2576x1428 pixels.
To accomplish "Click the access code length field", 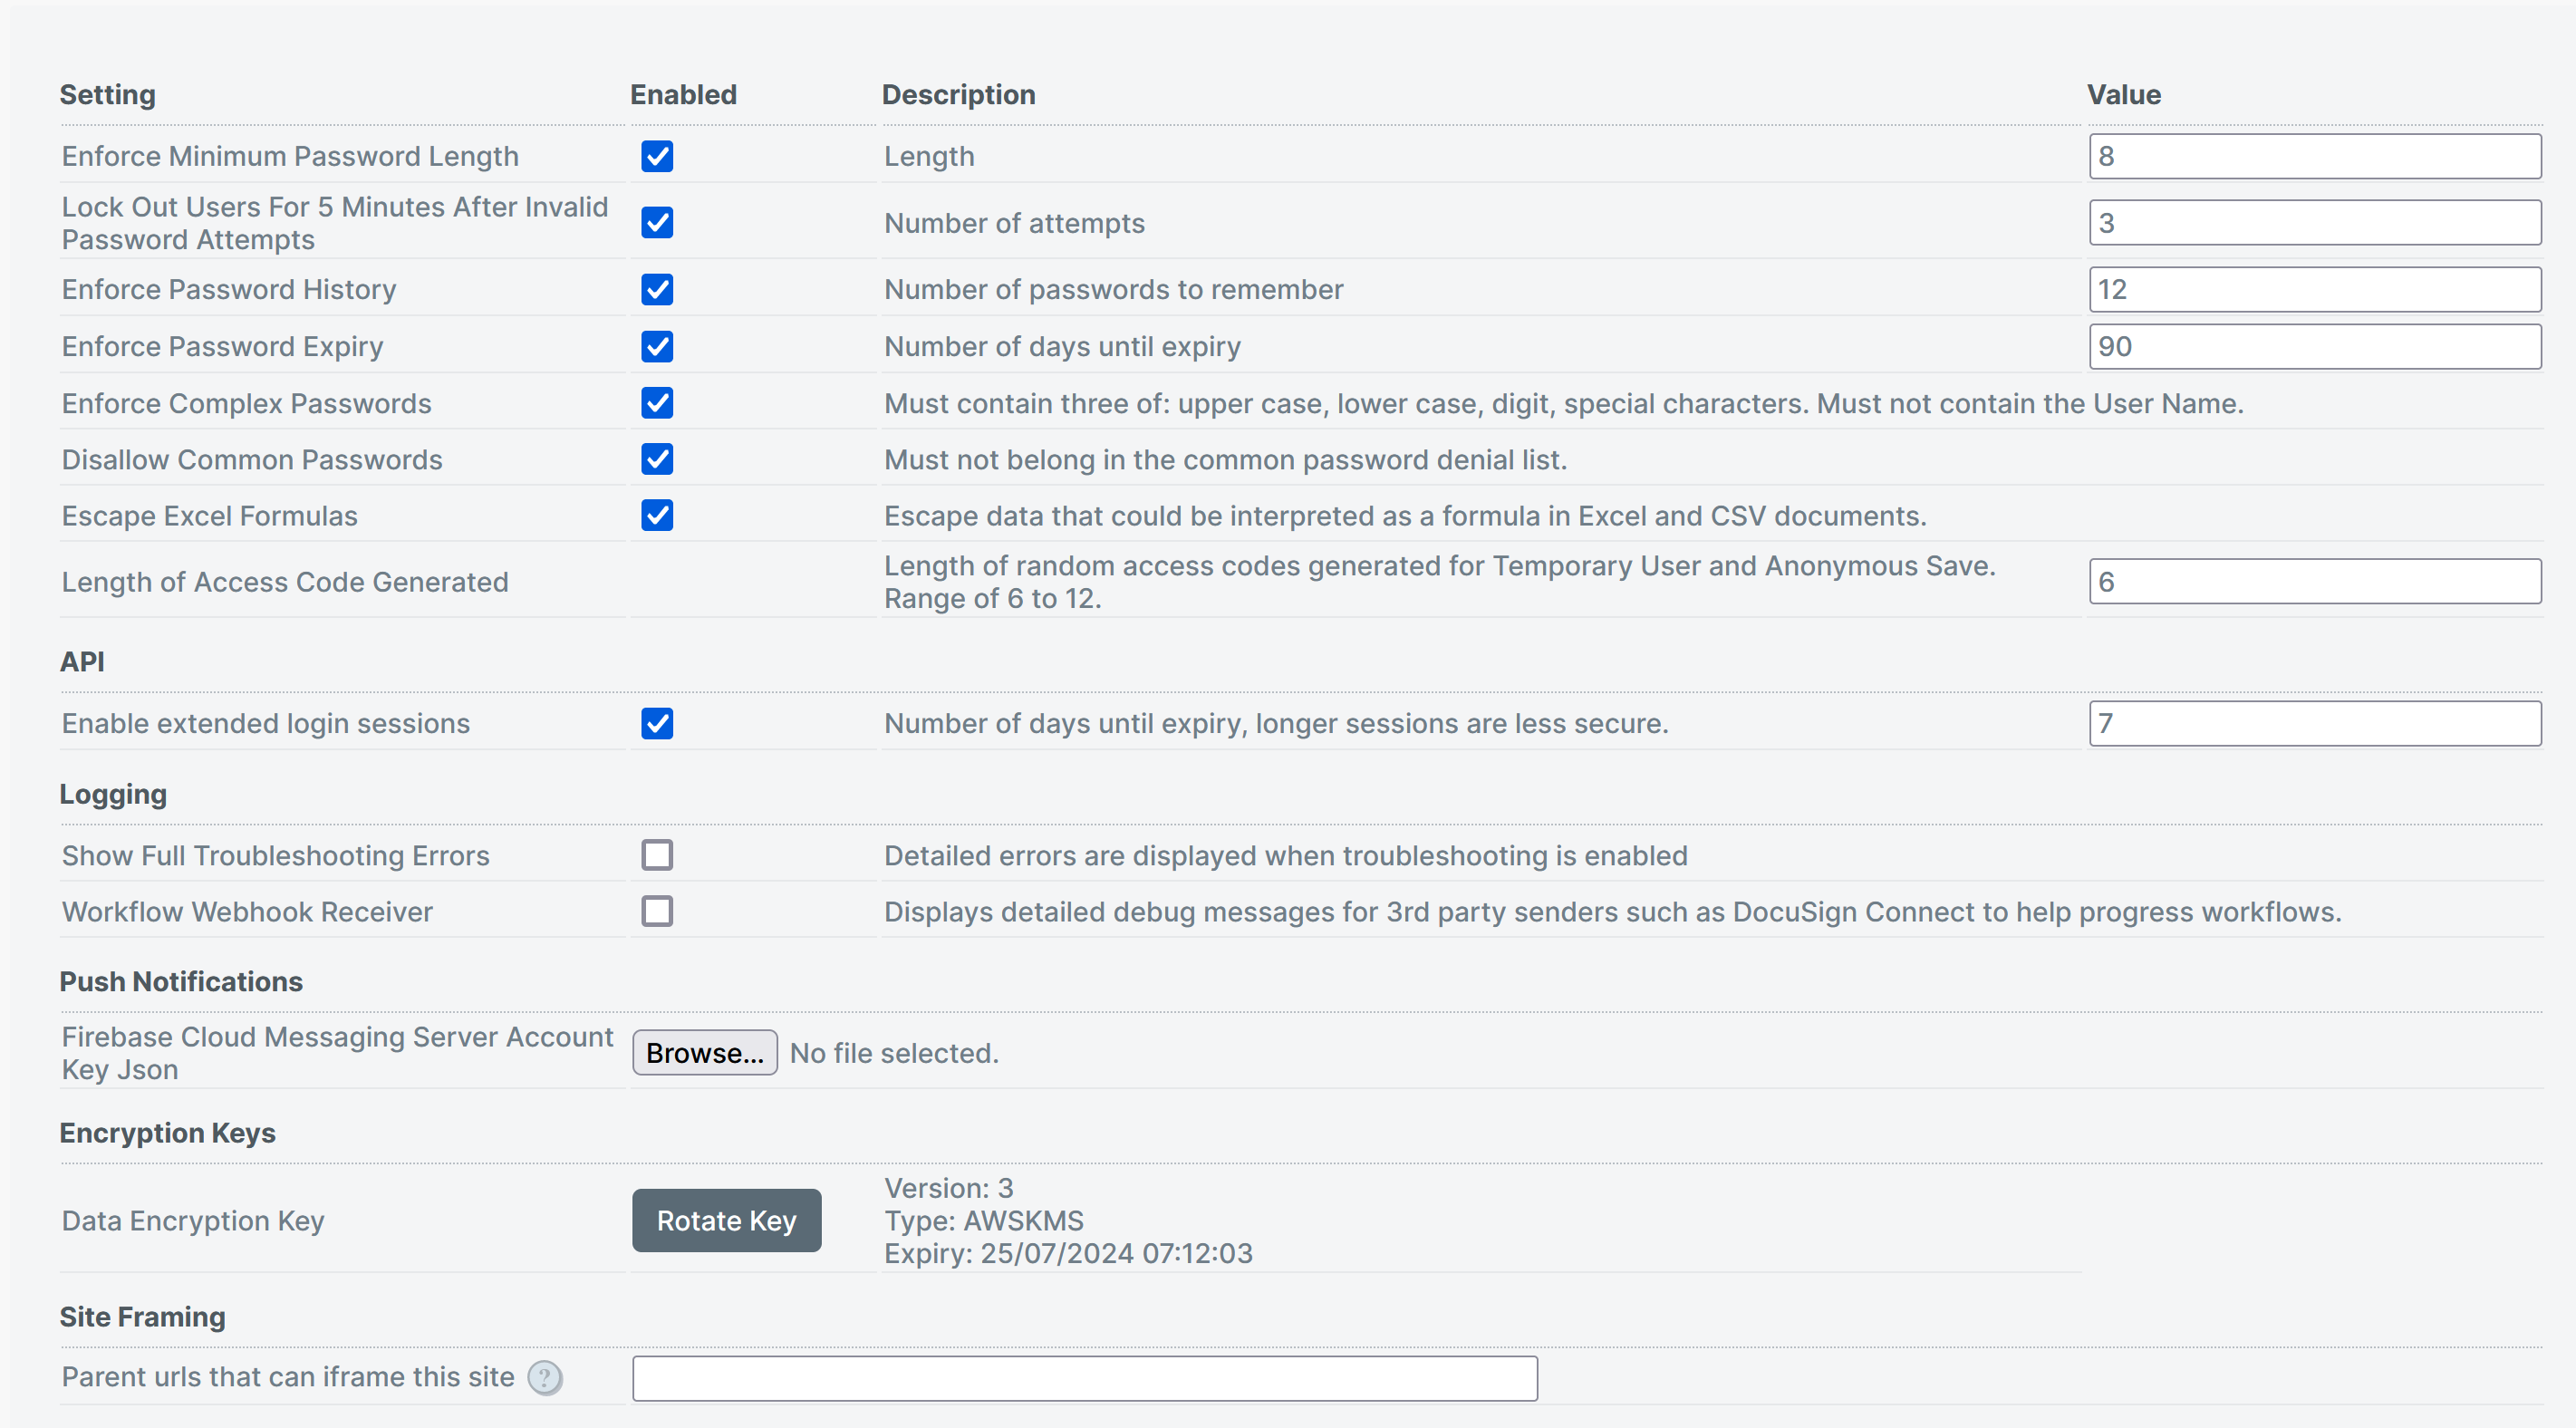I will 2314,581.
